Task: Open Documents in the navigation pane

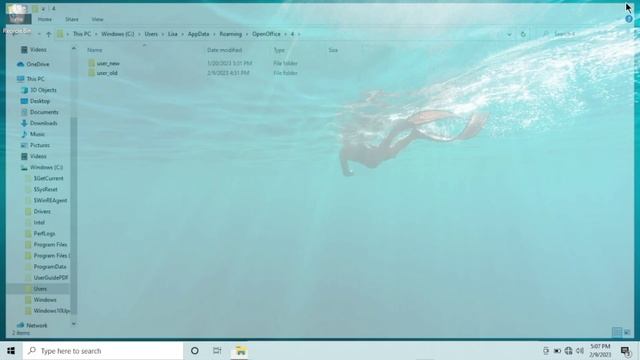Action: pos(44,112)
